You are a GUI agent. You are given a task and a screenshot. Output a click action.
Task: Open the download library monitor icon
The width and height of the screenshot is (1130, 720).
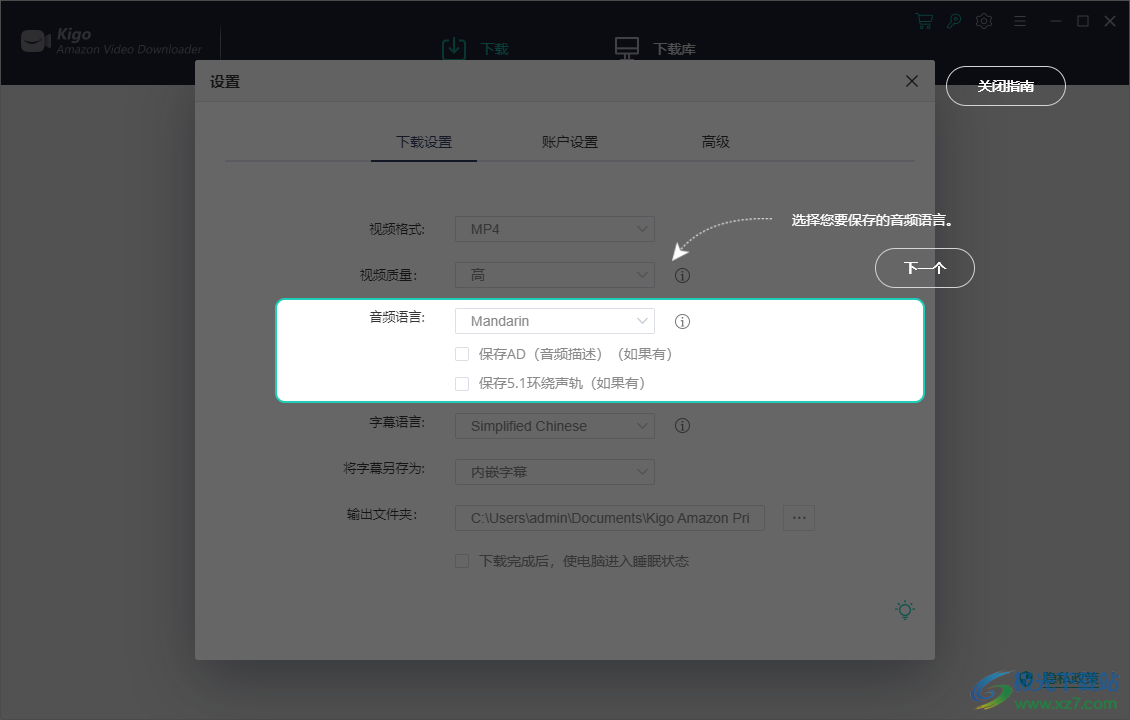[x=626, y=48]
